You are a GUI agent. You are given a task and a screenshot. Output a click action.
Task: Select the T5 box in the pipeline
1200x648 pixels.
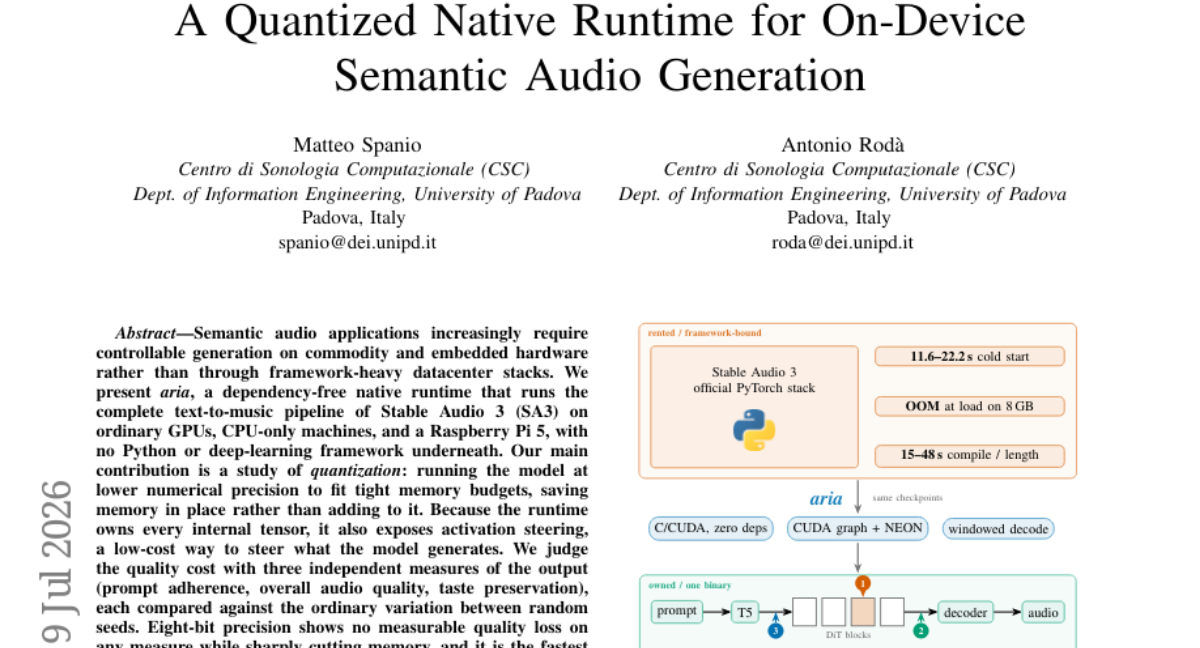(745, 612)
